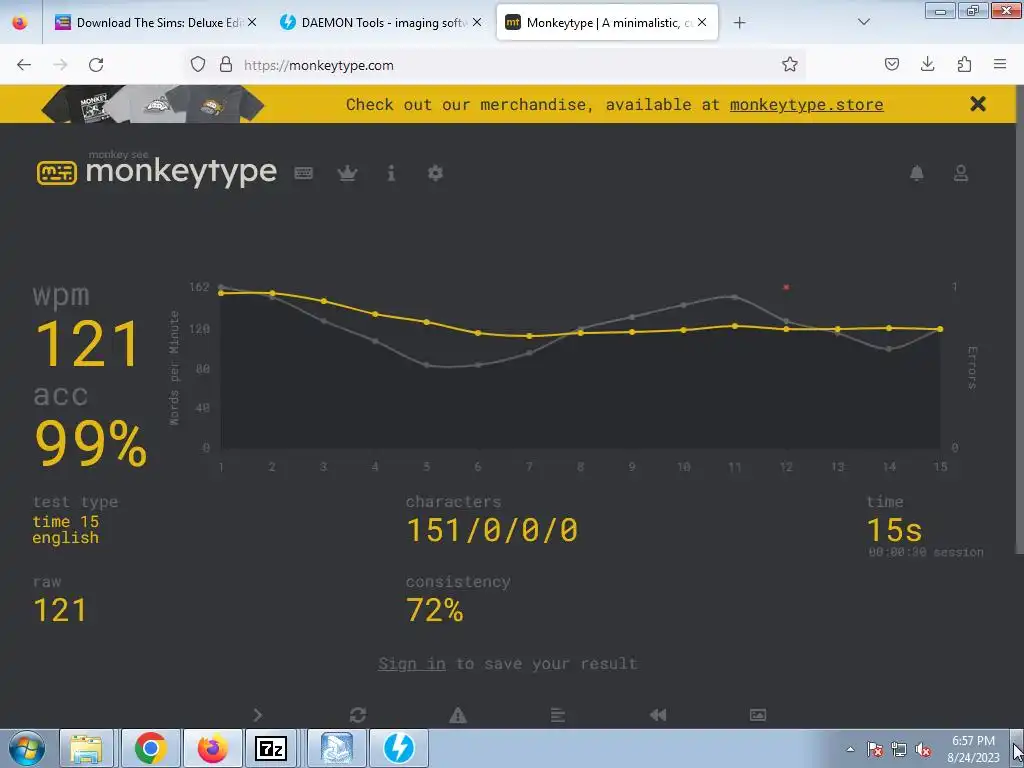Reload the current page
Viewport: 1024px width, 768px height.
click(96, 65)
